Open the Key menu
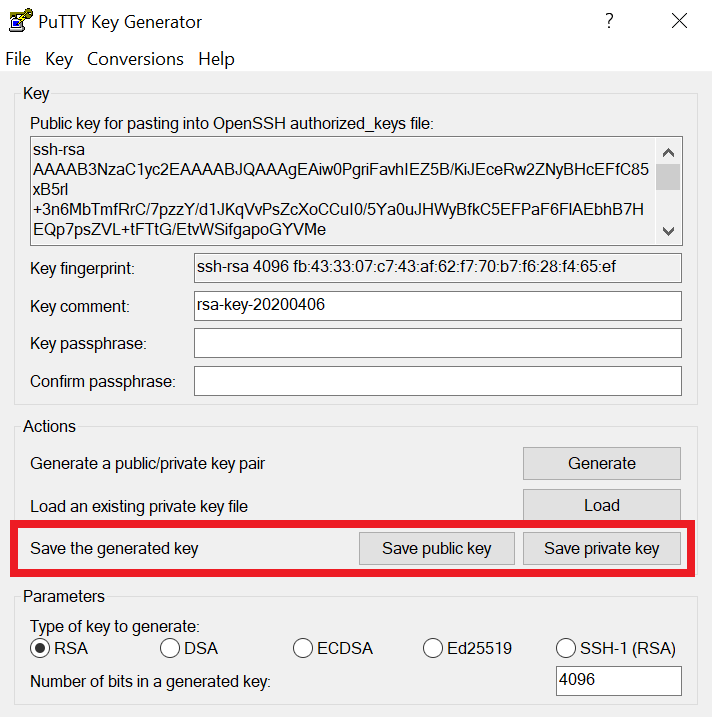This screenshot has width=712, height=717. [59, 59]
